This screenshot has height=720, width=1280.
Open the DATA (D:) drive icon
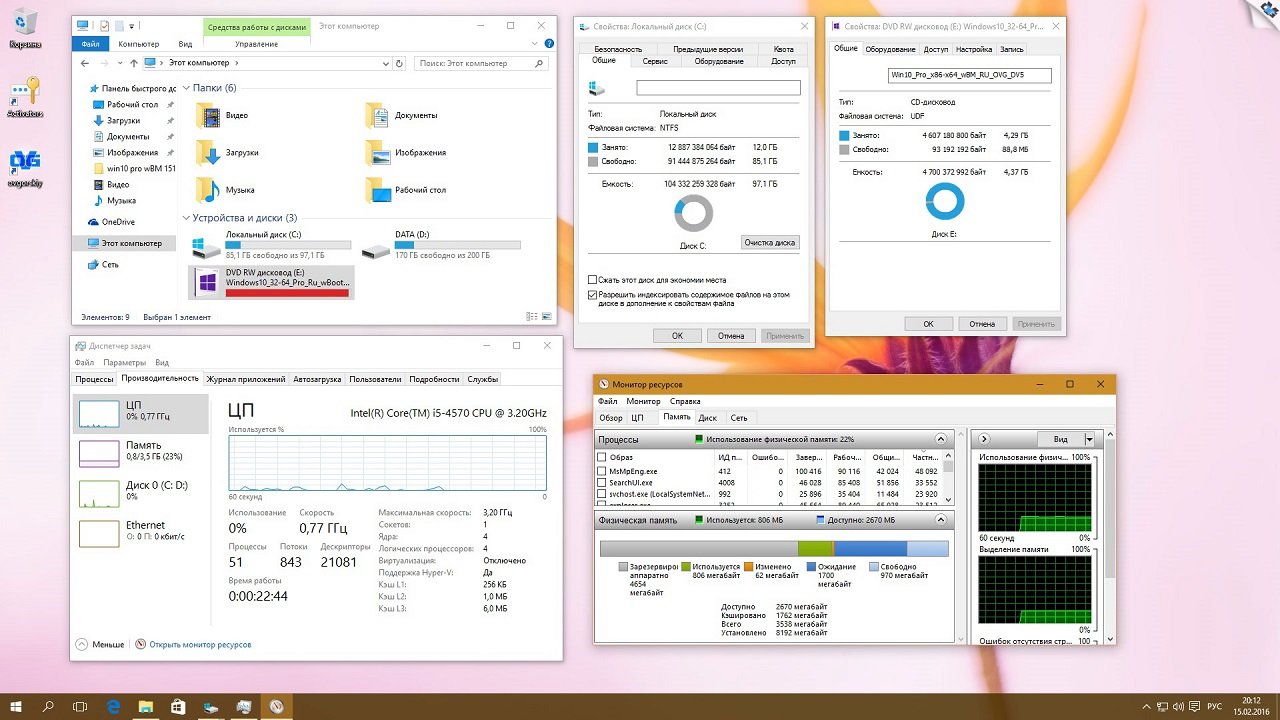(375, 243)
